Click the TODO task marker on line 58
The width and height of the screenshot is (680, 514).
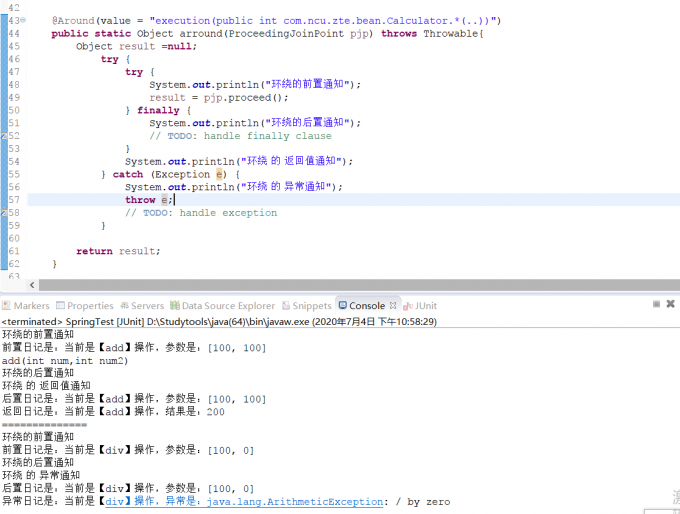pos(4,213)
